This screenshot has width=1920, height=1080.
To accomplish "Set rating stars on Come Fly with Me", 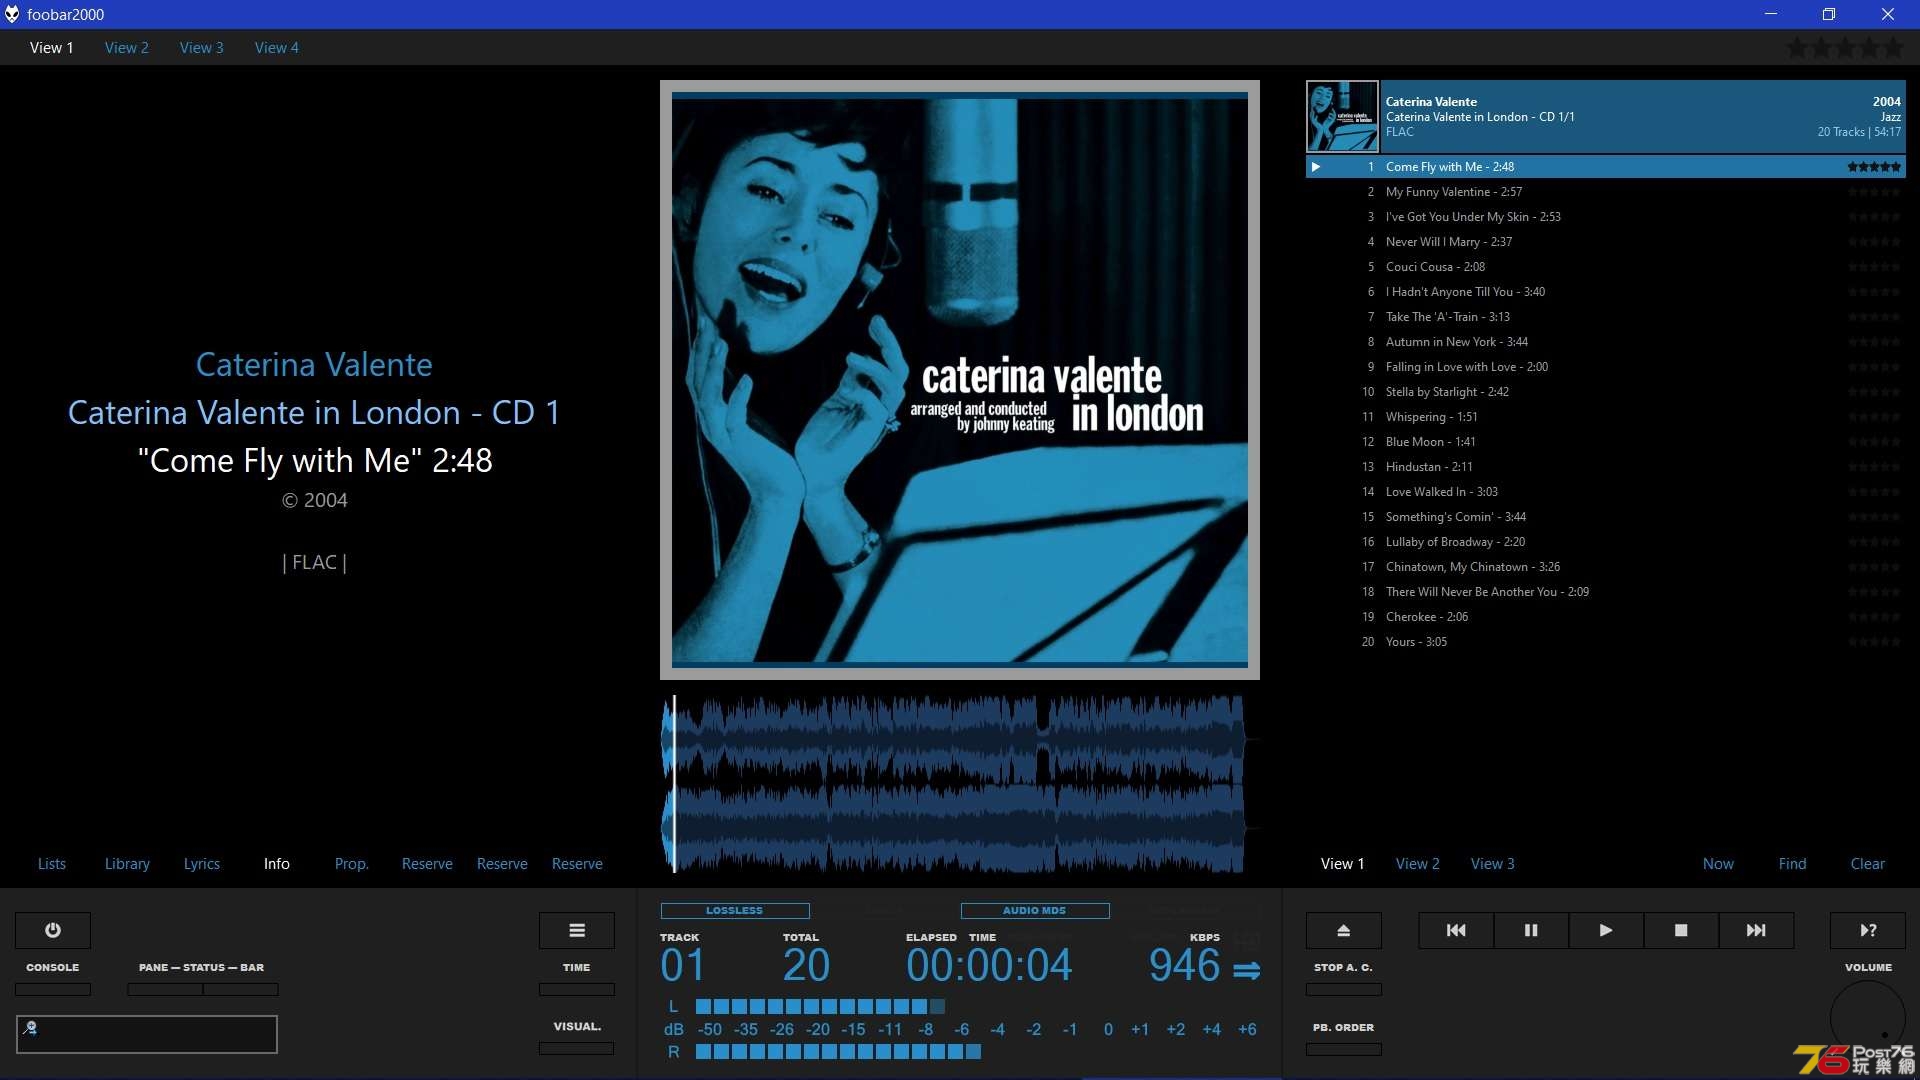I will point(1874,167).
